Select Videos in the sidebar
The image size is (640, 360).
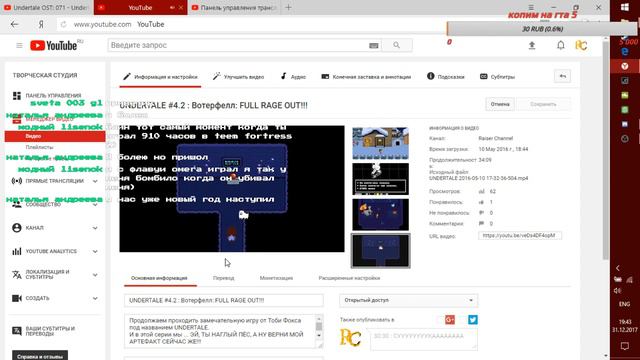[55, 136]
